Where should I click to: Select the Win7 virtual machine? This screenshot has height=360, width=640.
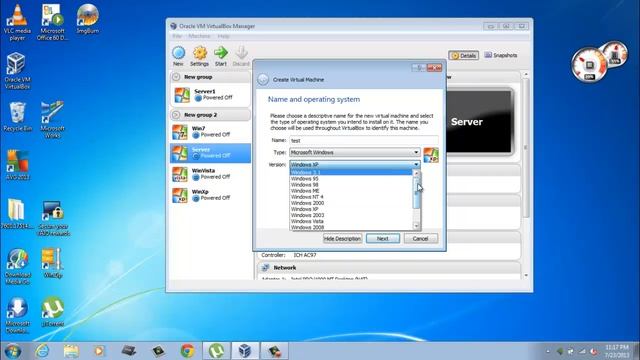click(x=210, y=132)
